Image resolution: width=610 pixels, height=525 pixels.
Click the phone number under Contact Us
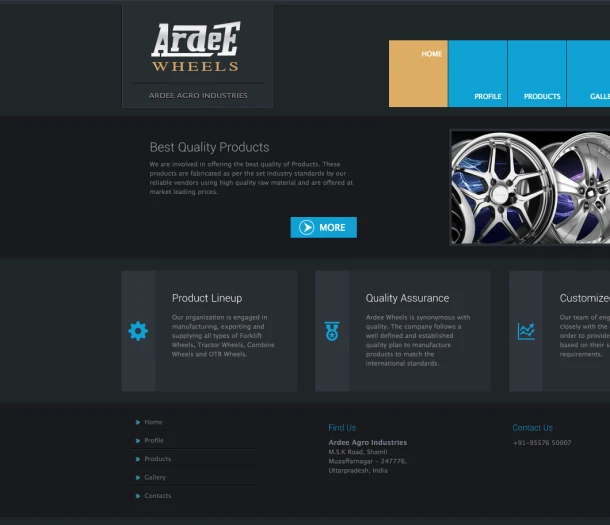coord(542,442)
